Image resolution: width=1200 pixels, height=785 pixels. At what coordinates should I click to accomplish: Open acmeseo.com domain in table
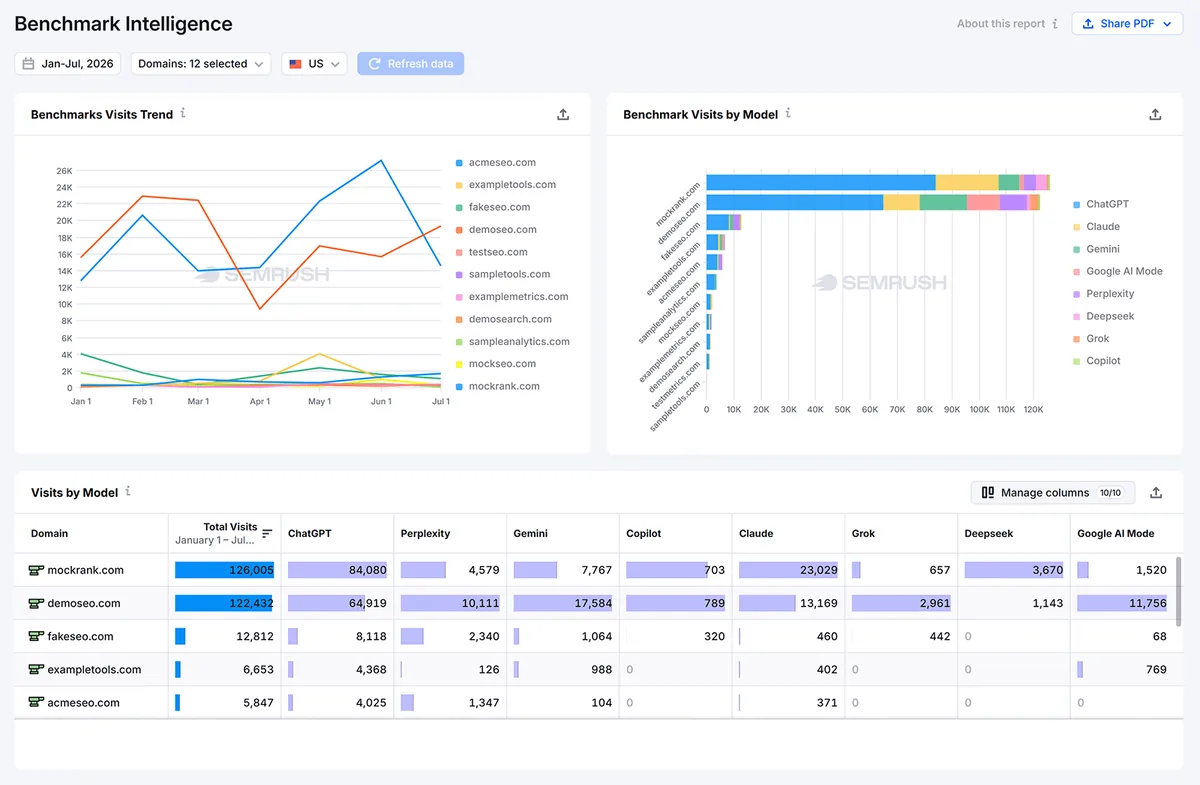(x=84, y=702)
